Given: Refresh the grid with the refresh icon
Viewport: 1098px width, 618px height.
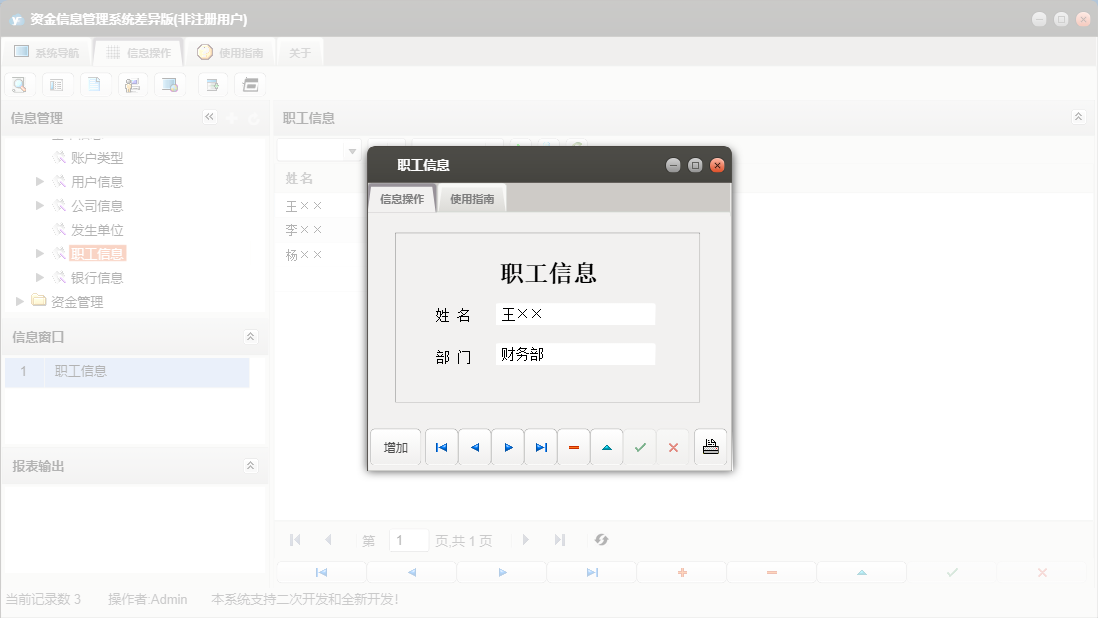Looking at the screenshot, I should point(601,540).
